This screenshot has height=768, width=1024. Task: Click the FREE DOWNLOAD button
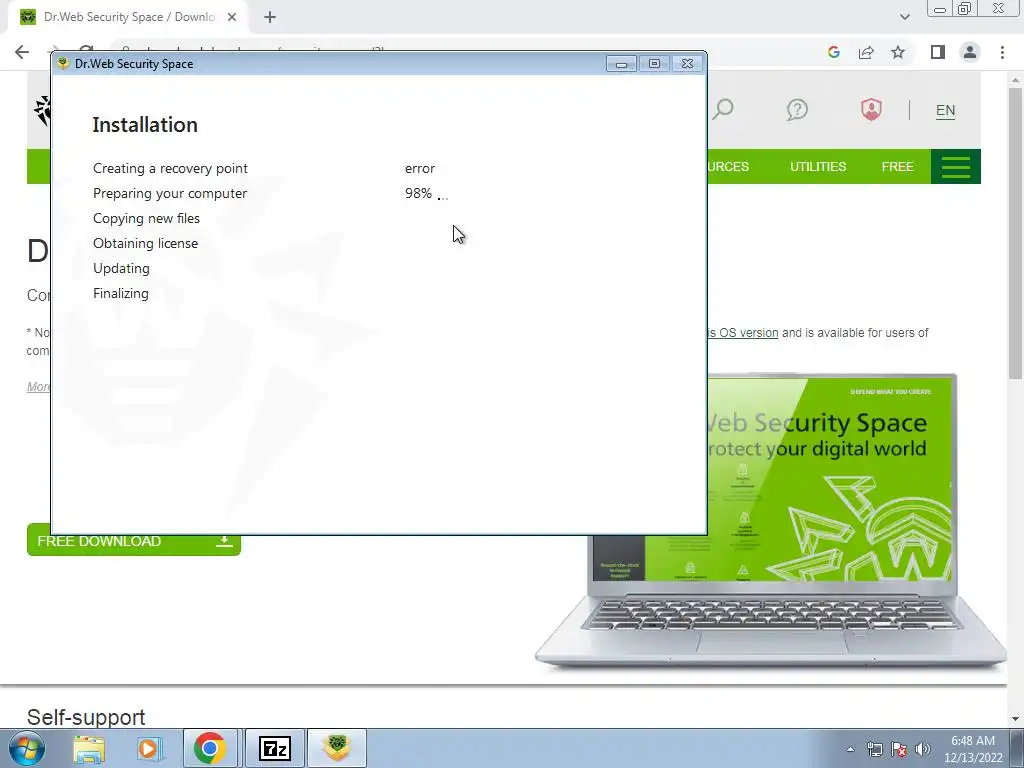click(133, 541)
